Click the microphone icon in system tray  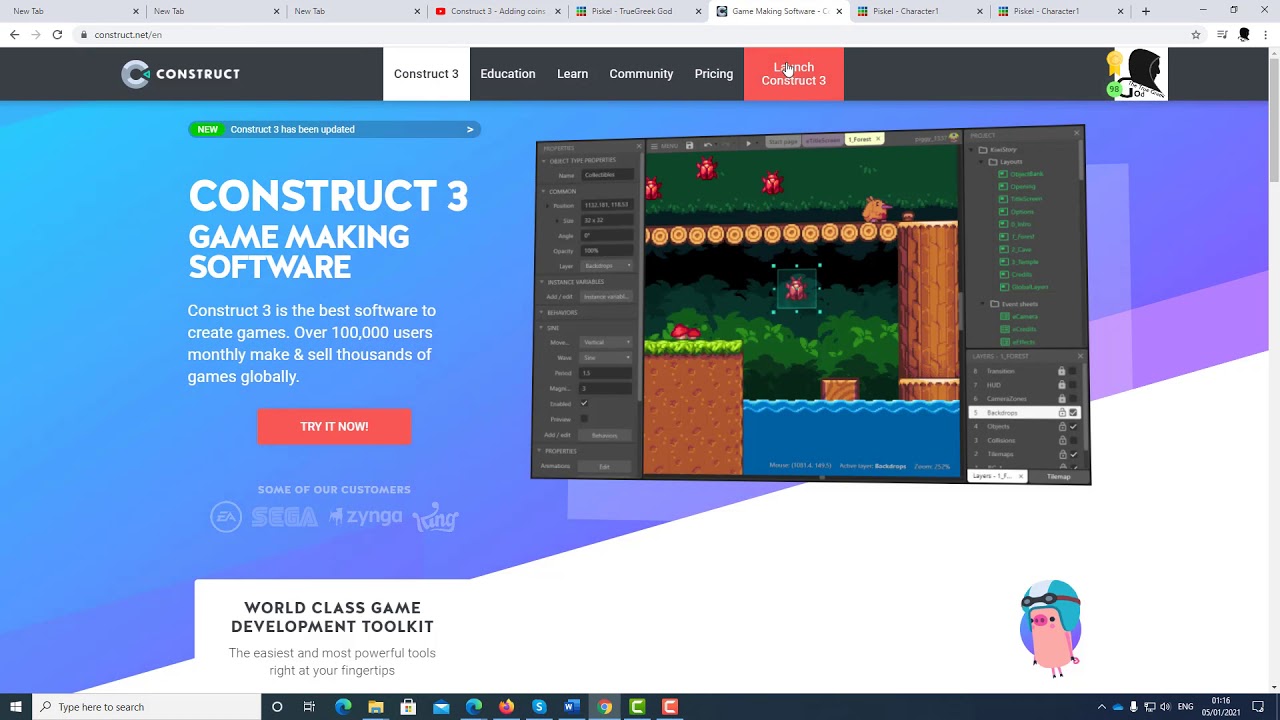point(1134,707)
